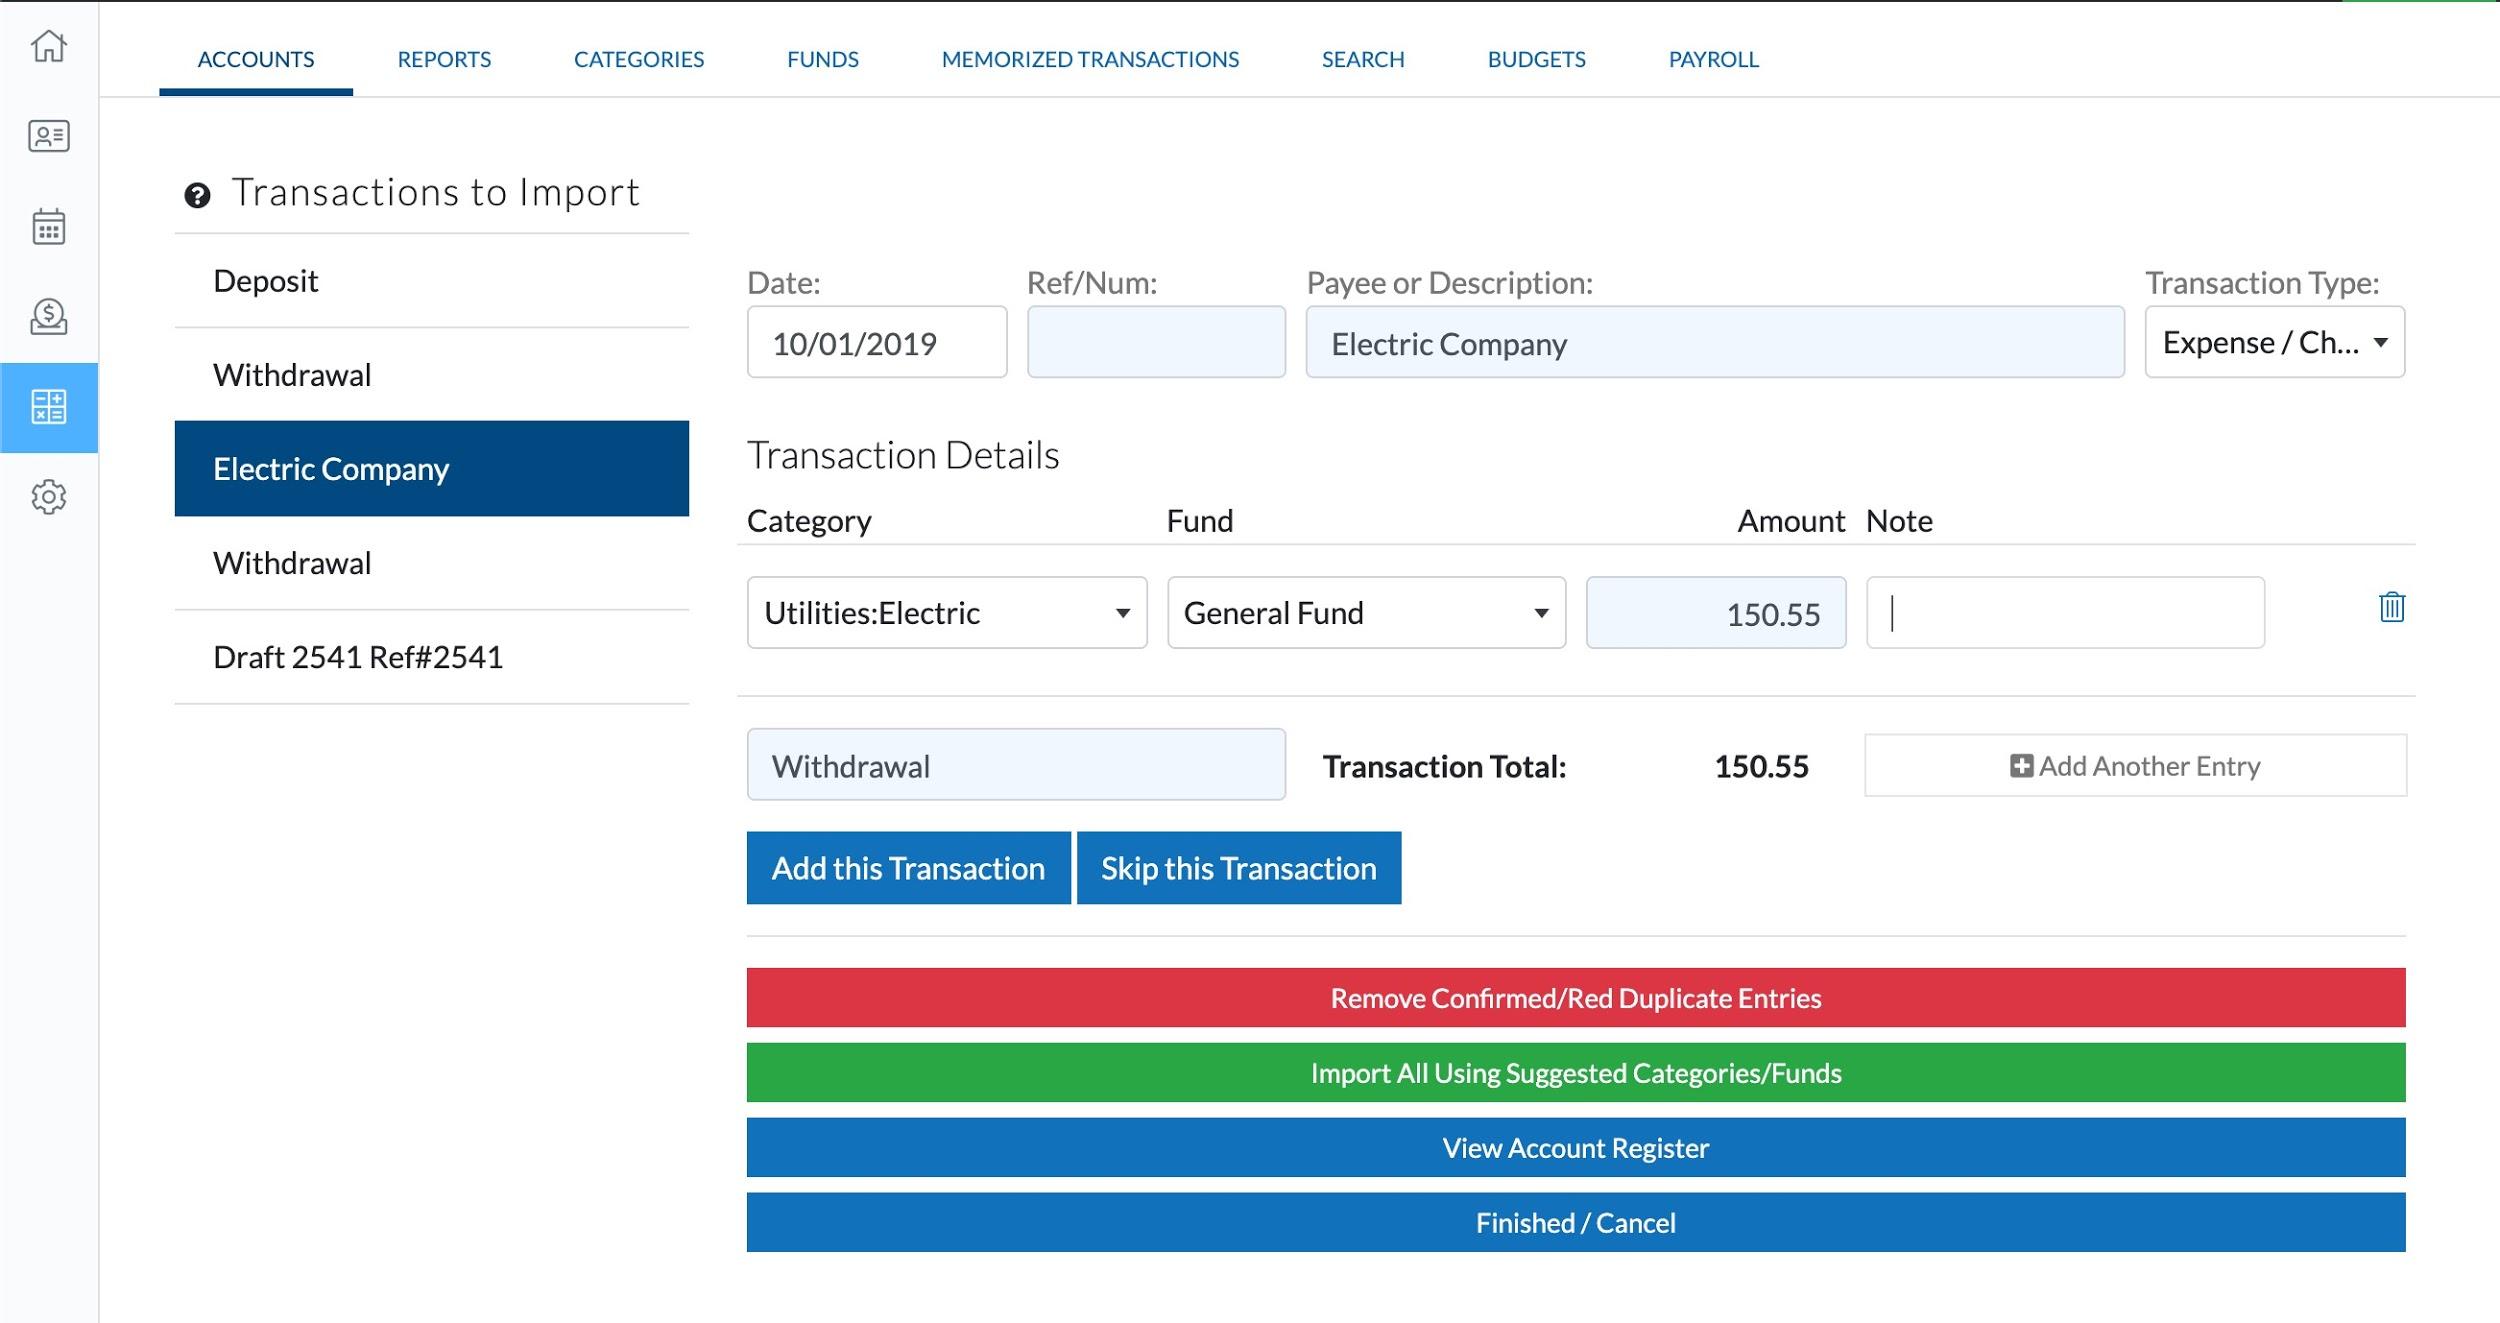Expand the Category dropdown for Utilities:Electric
2500x1323 pixels.
pos(1121,612)
